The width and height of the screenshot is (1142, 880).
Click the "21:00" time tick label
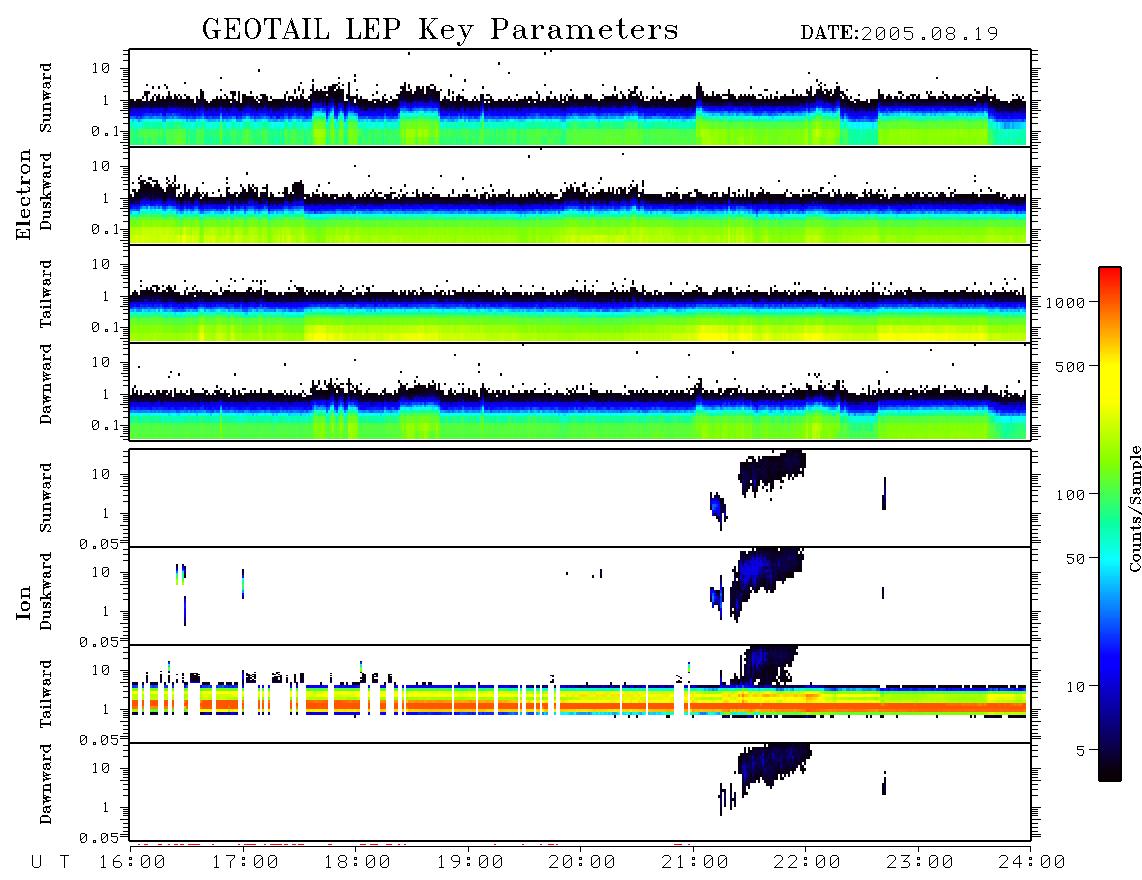(695, 862)
